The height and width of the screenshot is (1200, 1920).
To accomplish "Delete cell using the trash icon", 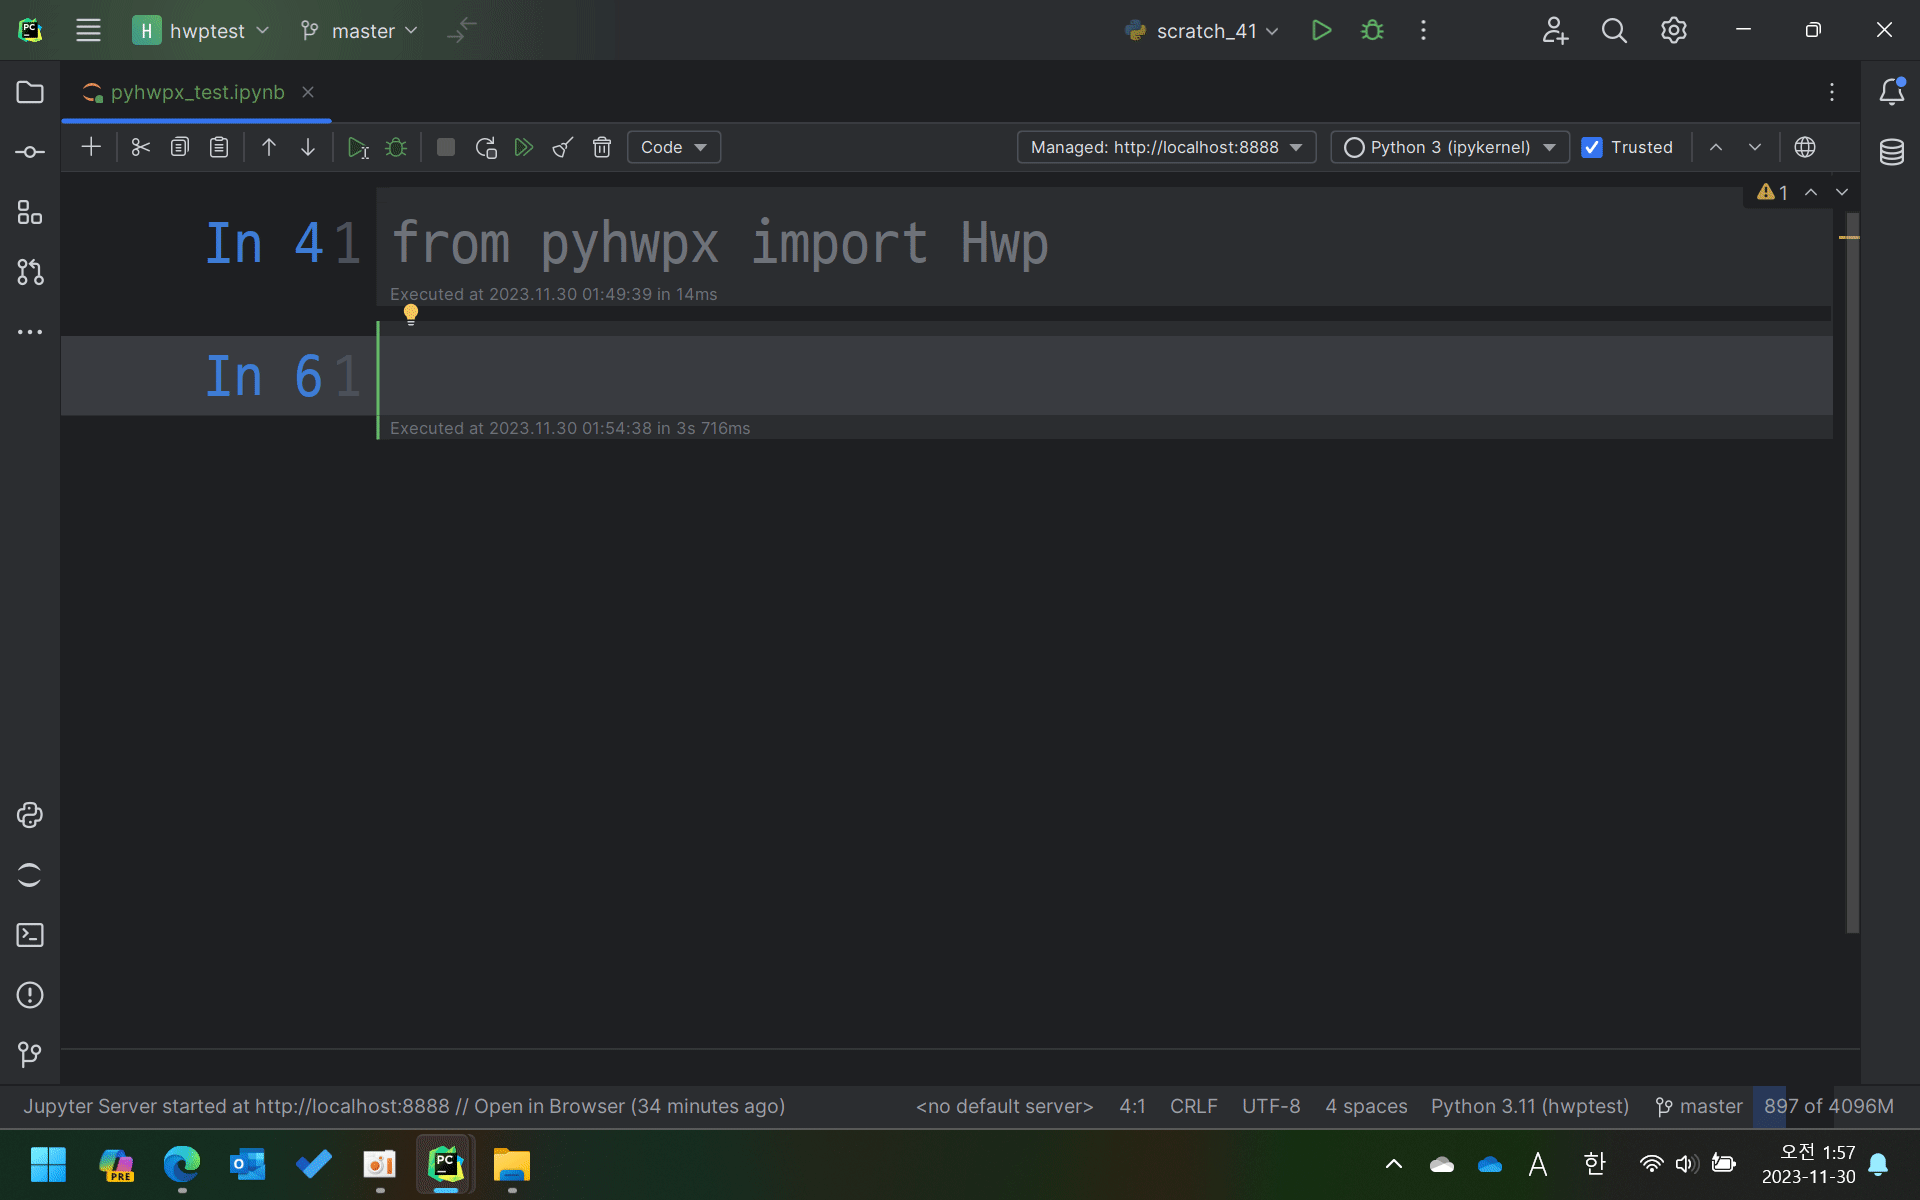I will coord(602,148).
